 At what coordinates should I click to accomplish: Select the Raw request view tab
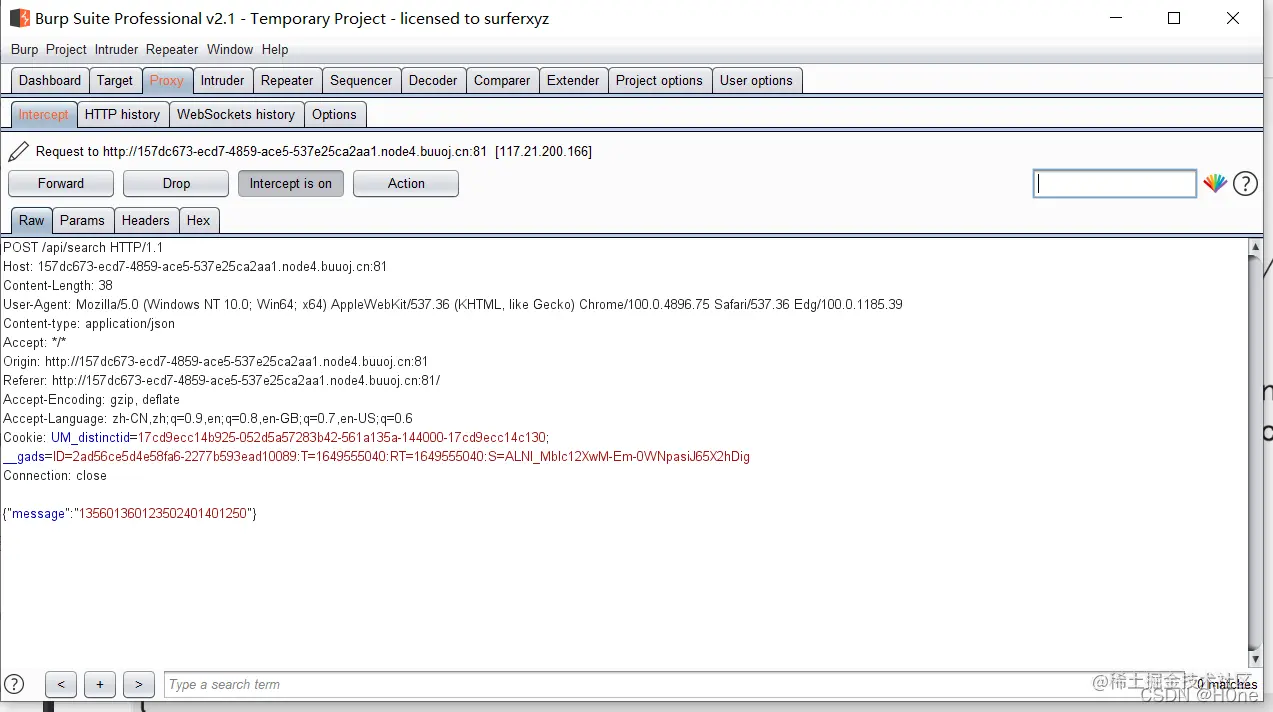(x=31, y=220)
